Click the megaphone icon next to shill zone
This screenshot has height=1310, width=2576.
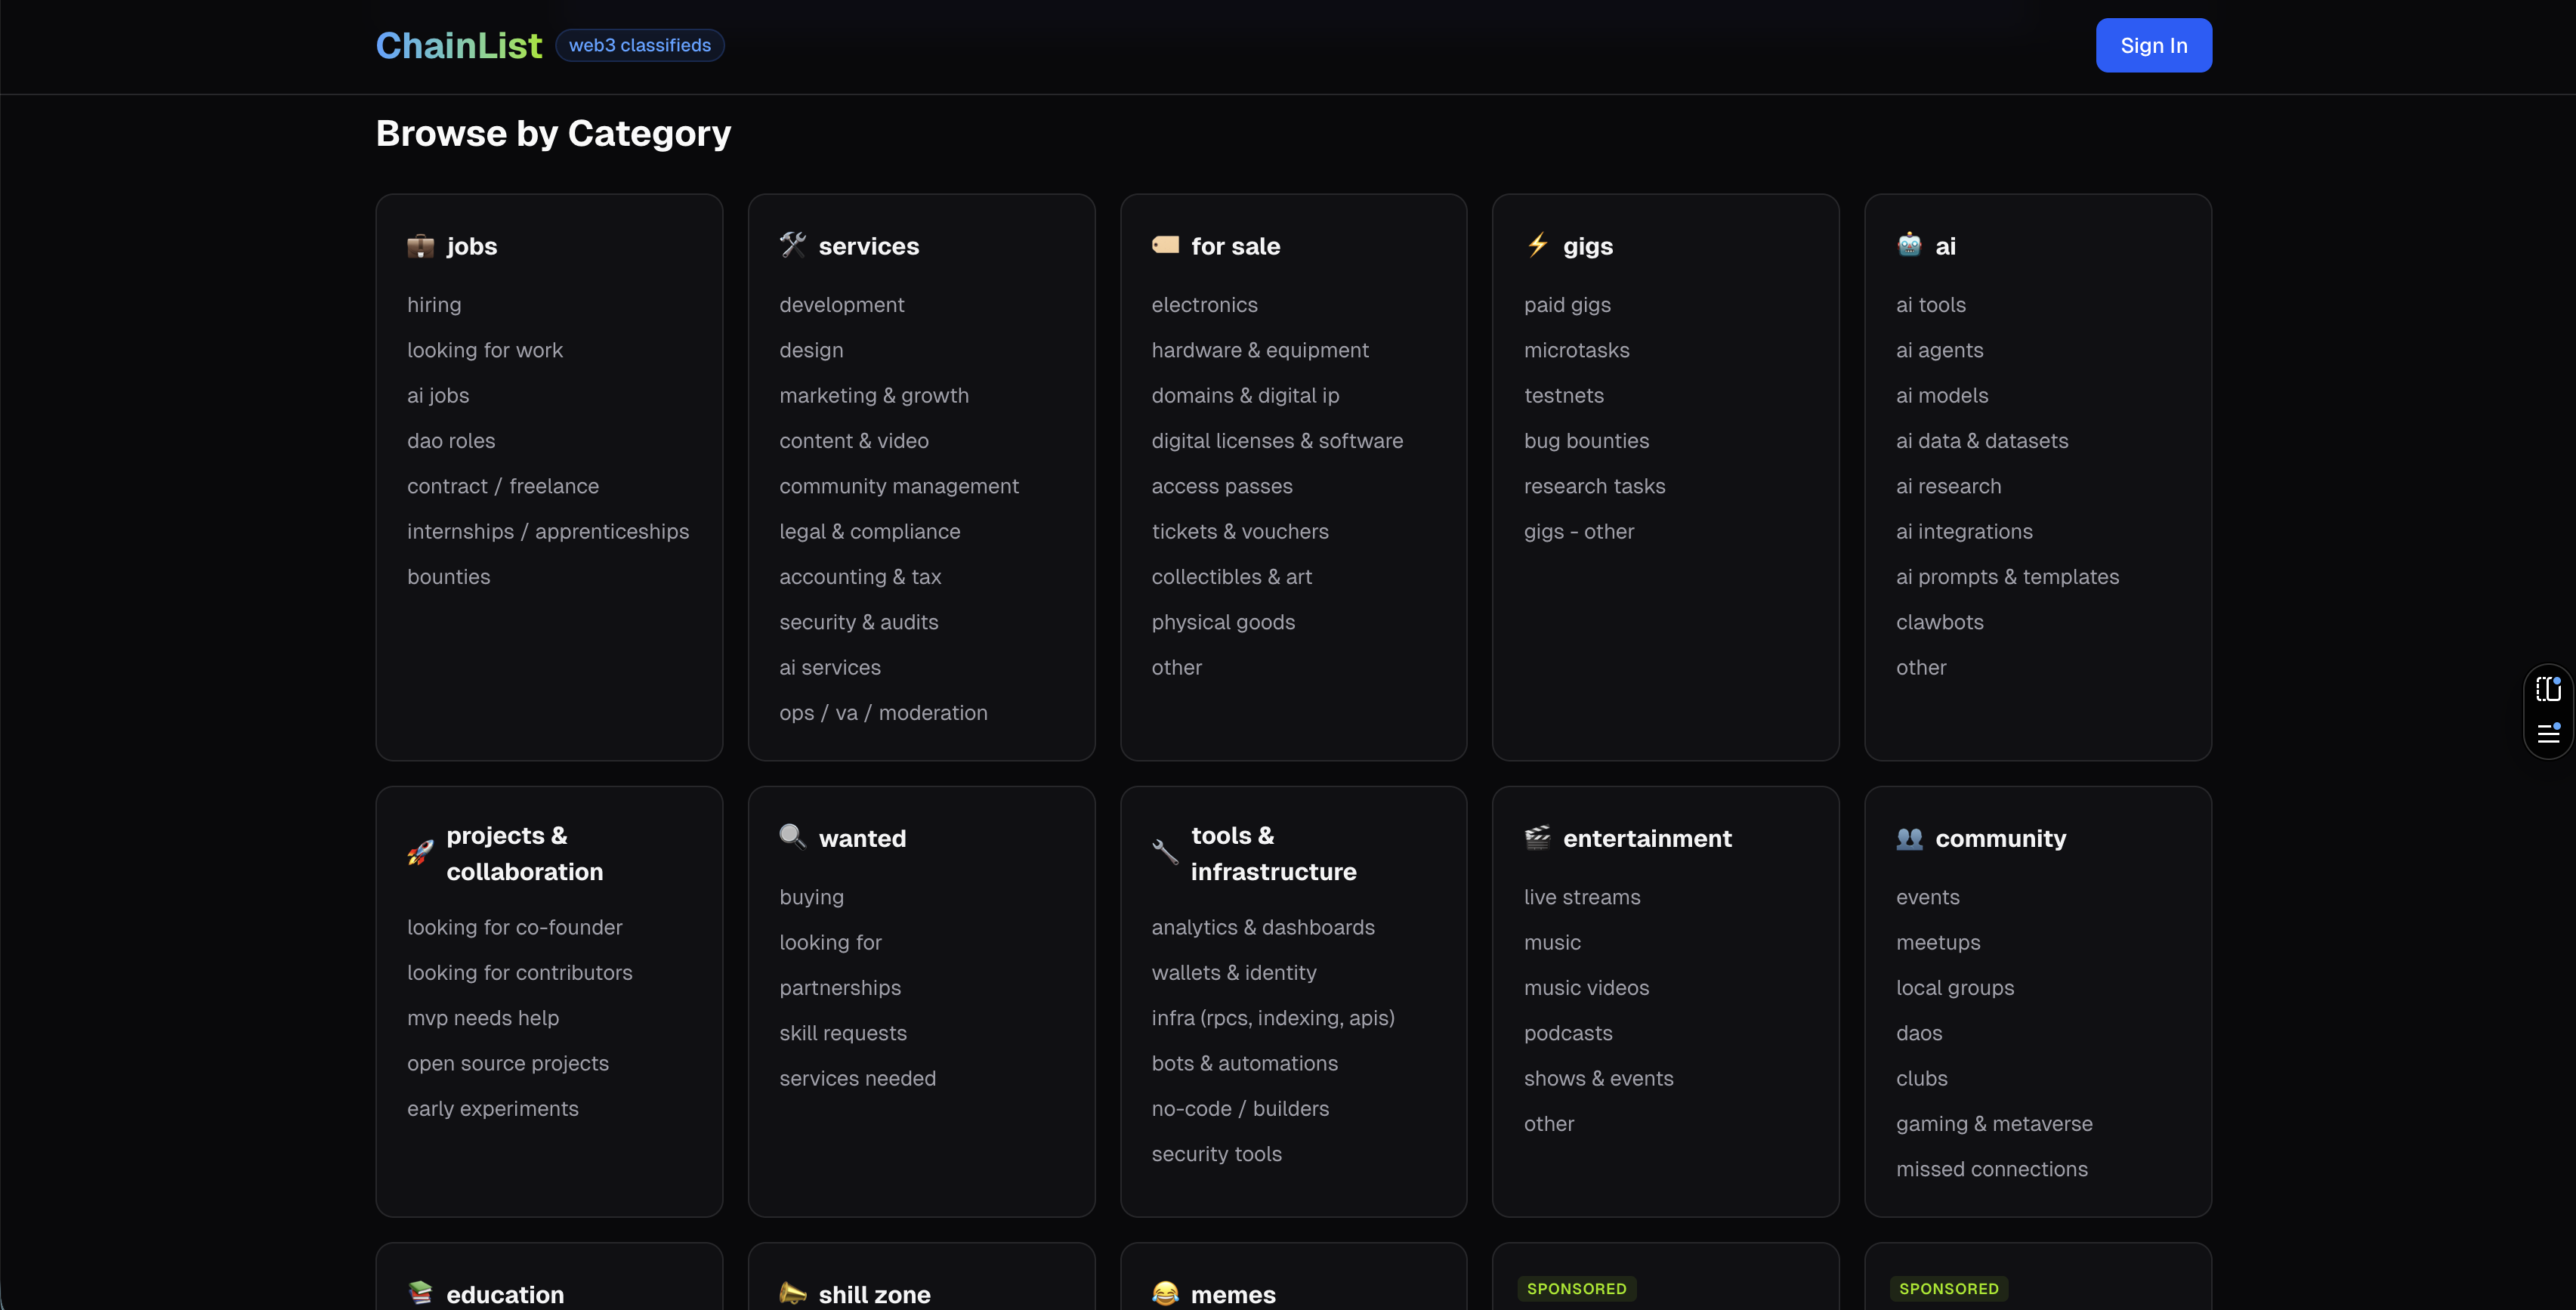click(791, 1293)
